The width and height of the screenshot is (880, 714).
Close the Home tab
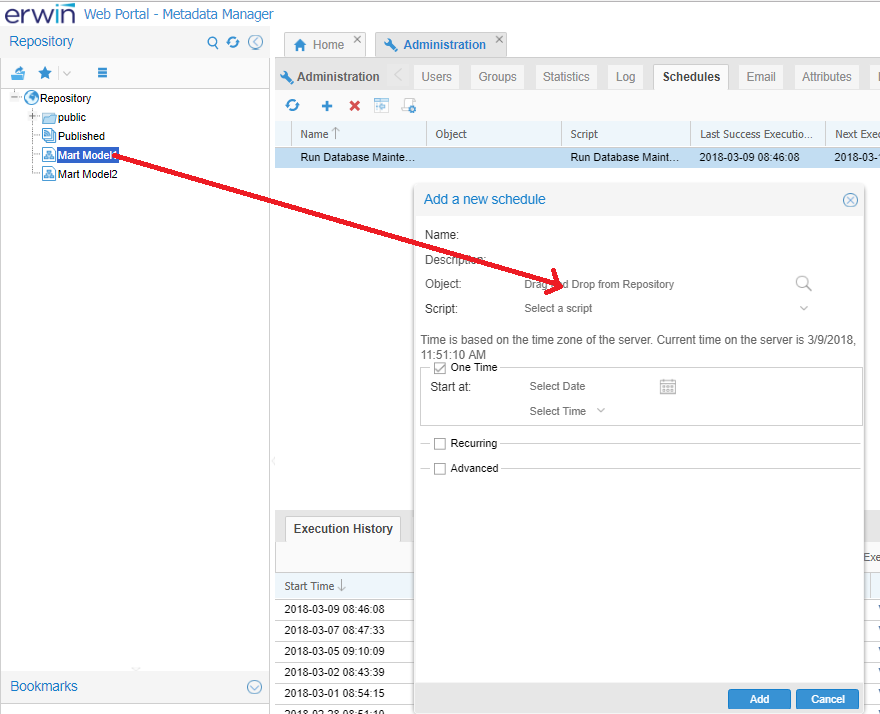[x=357, y=39]
